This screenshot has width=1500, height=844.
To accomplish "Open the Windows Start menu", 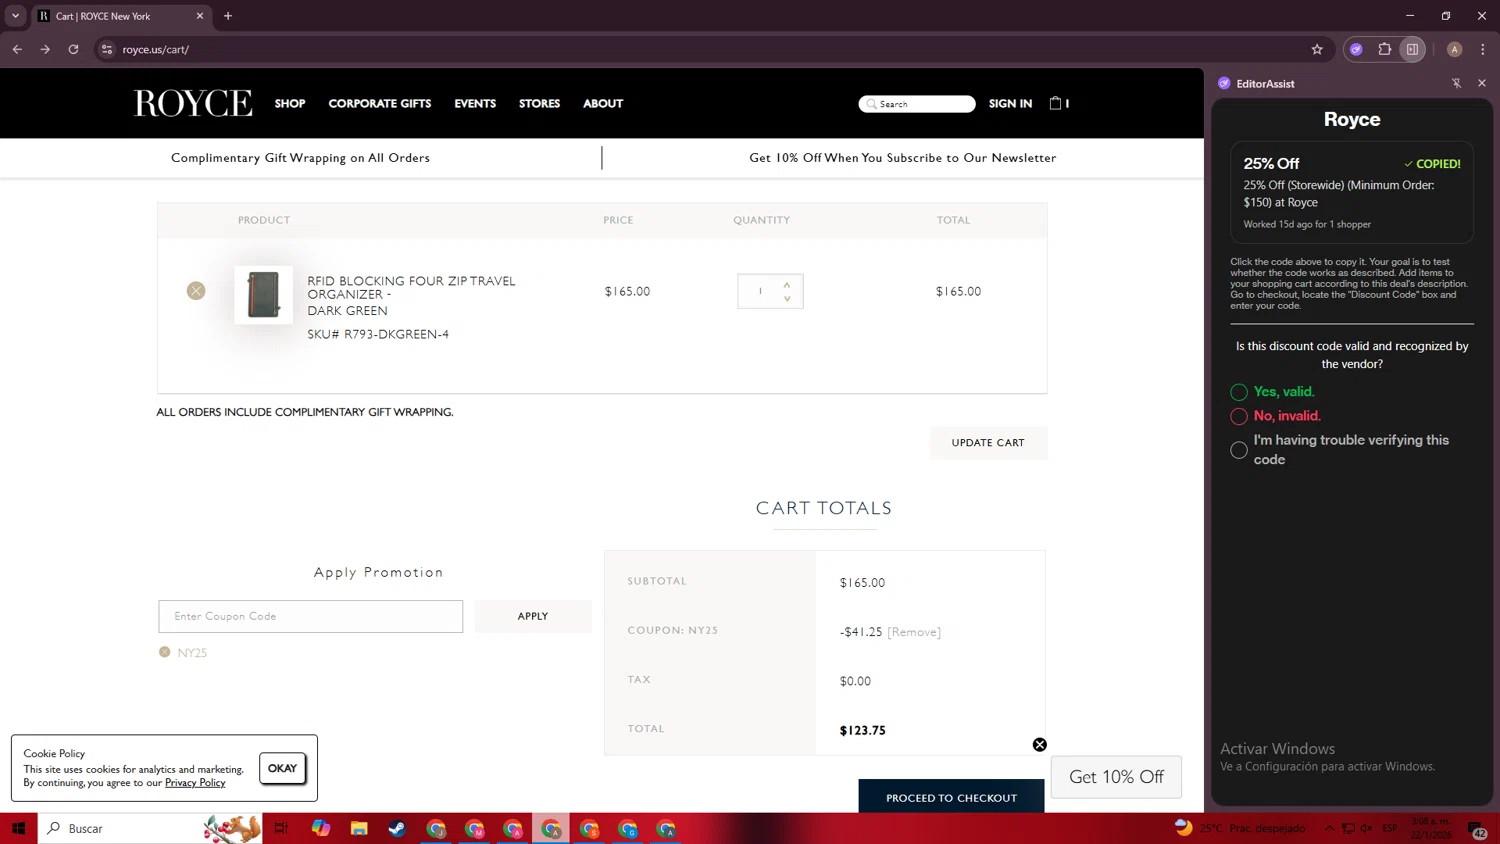I will (x=18, y=828).
